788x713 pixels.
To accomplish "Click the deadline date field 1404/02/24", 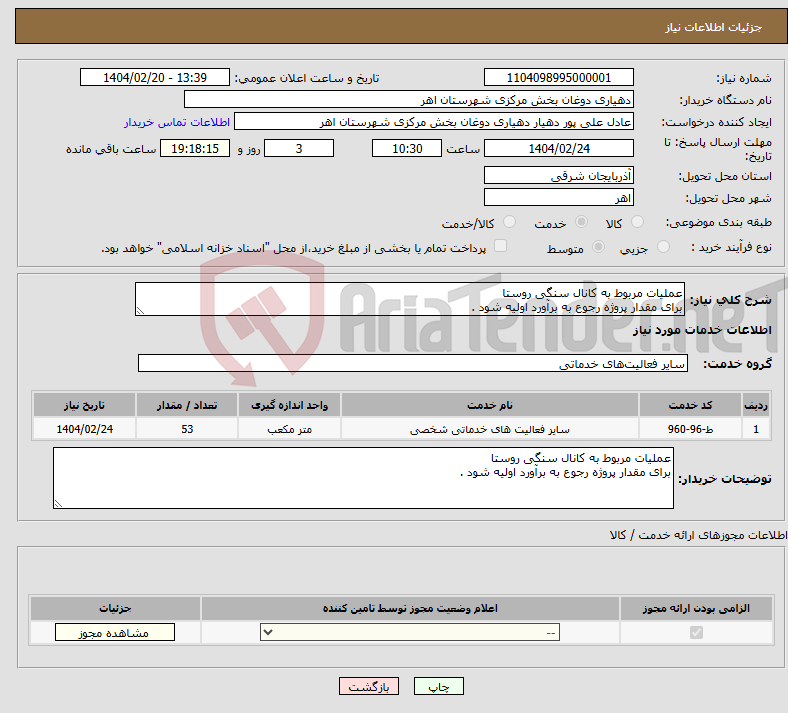I will click(558, 148).
